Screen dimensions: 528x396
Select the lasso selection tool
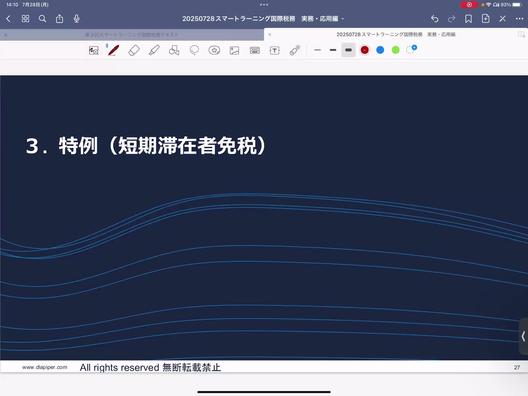194,51
